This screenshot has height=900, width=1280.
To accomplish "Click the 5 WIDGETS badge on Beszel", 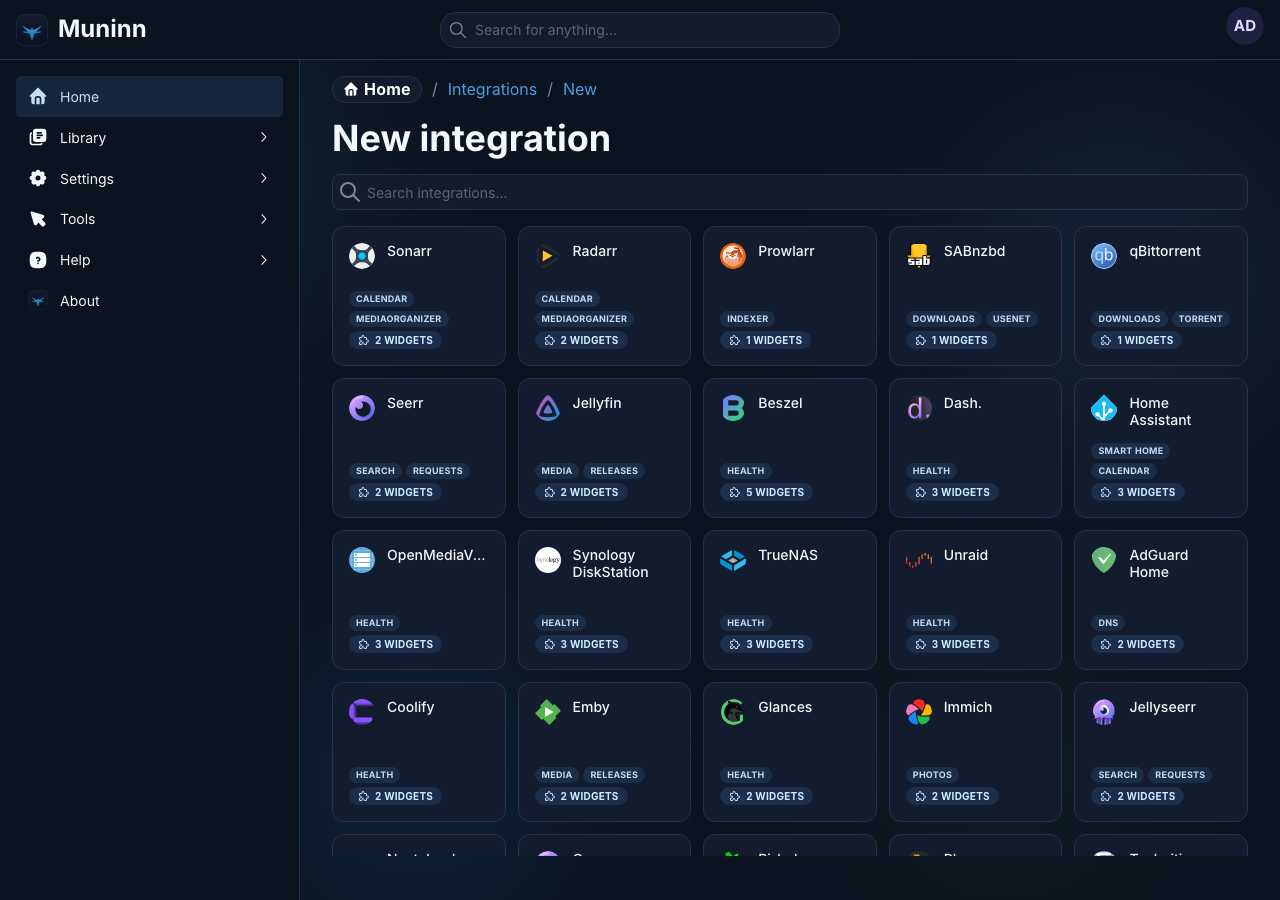I will (x=767, y=492).
